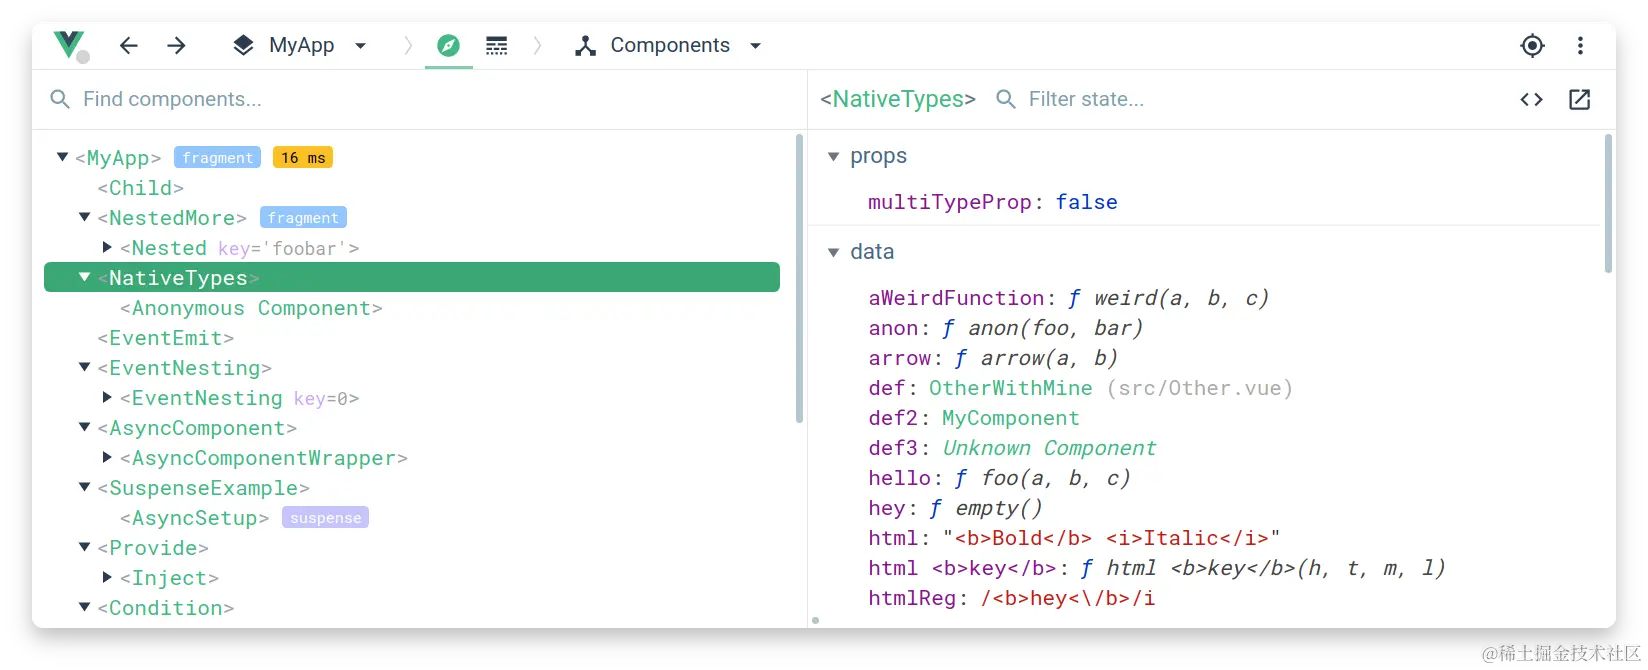Click the html Bold Italic string value
The image size is (1648, 670).
coord(1111,538)
